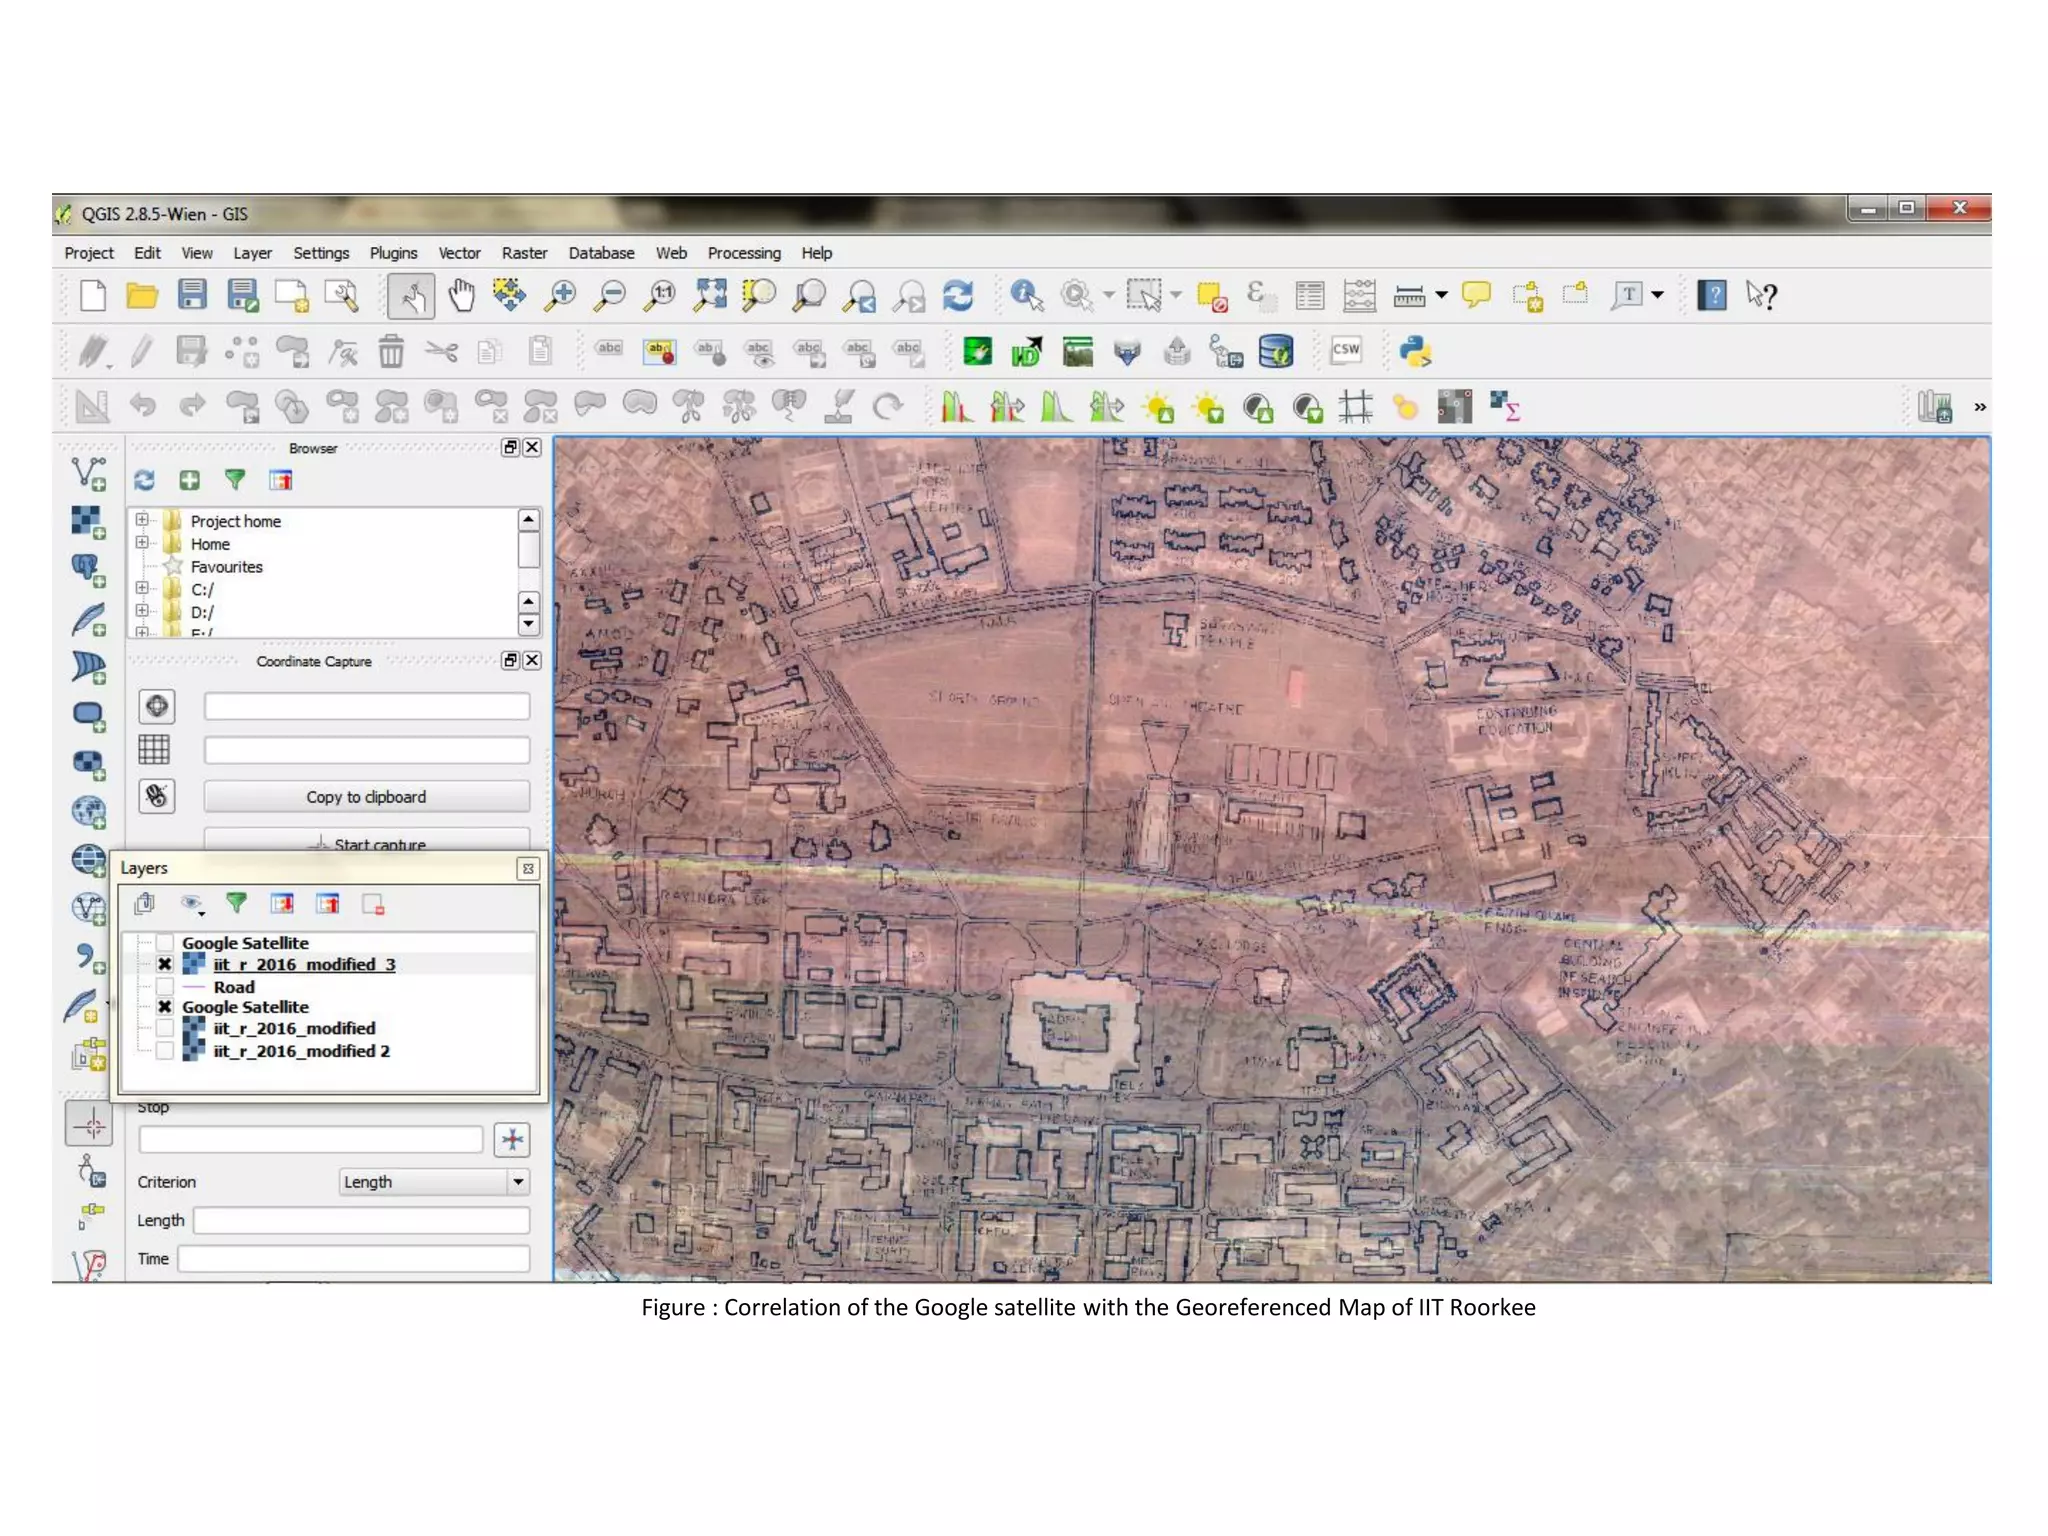This screenshot has height=1536, width=2048.
Task: Select the Favourites item in Browser
Action: tap(227, 566)
